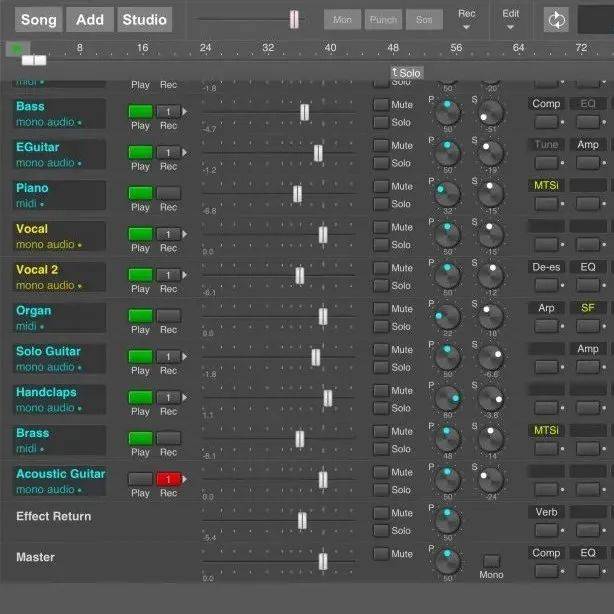Open the Edit dropdown
This screenshot has height=614, width=614.
511,19
